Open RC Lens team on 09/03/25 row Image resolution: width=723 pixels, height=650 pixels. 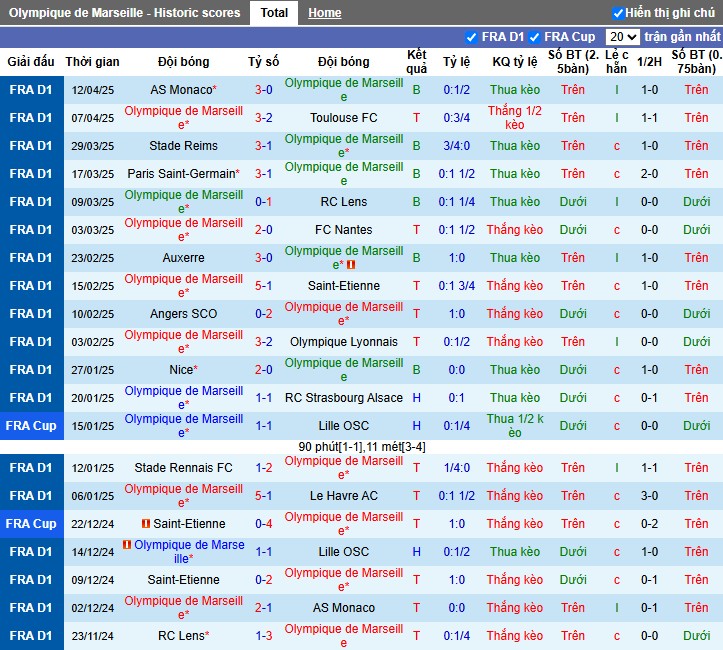click(x=344, y=202)
